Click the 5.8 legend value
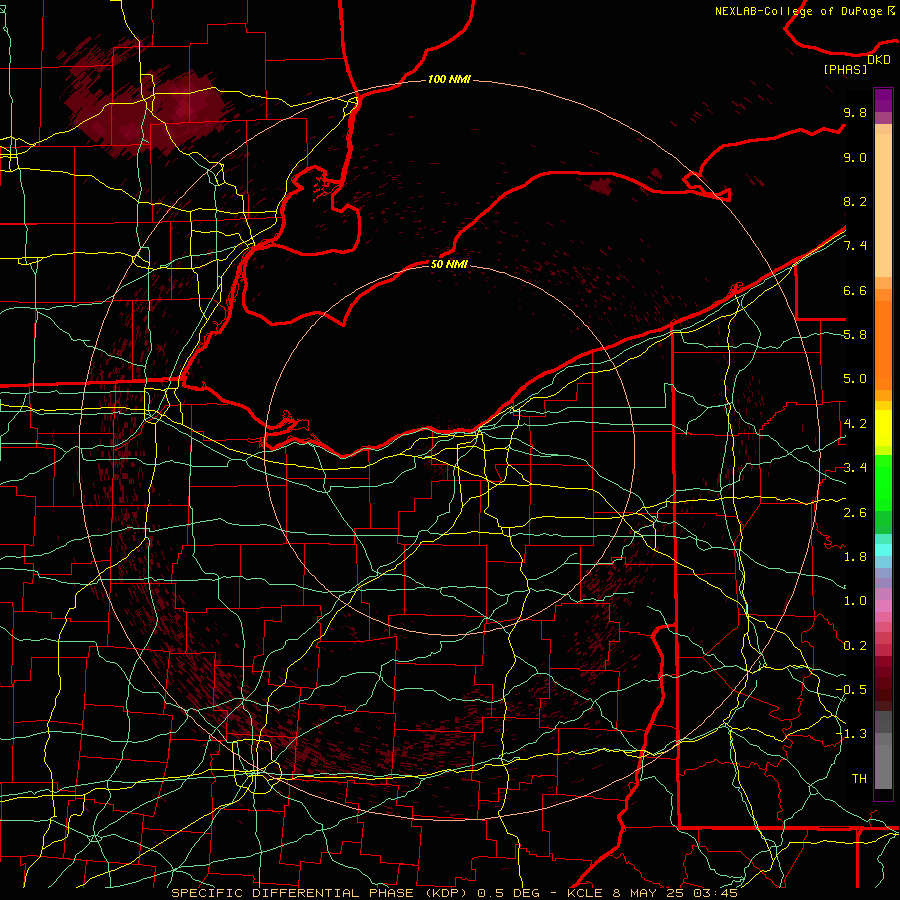The image size is (900, 900). [x=855, y=335]
